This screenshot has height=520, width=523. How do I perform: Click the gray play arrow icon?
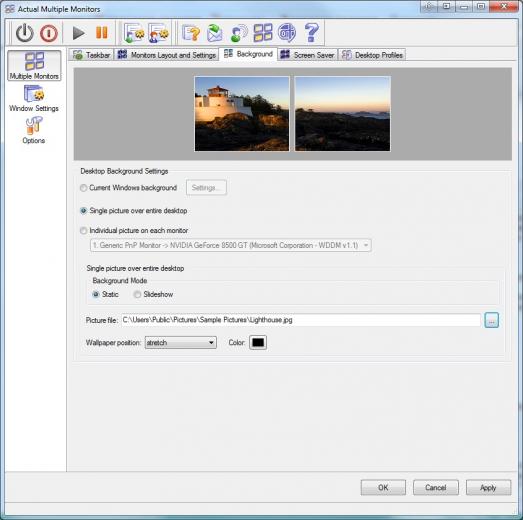pos(78,33)
